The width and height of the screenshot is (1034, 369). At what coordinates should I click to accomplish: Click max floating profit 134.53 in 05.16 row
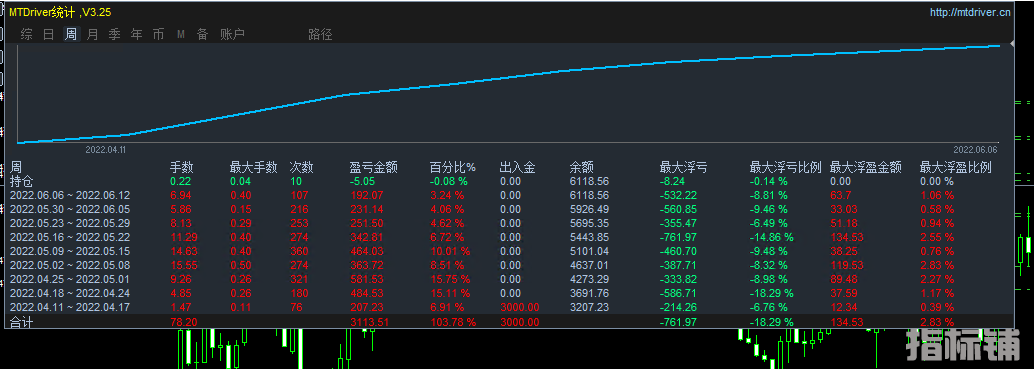coord(847,237)
